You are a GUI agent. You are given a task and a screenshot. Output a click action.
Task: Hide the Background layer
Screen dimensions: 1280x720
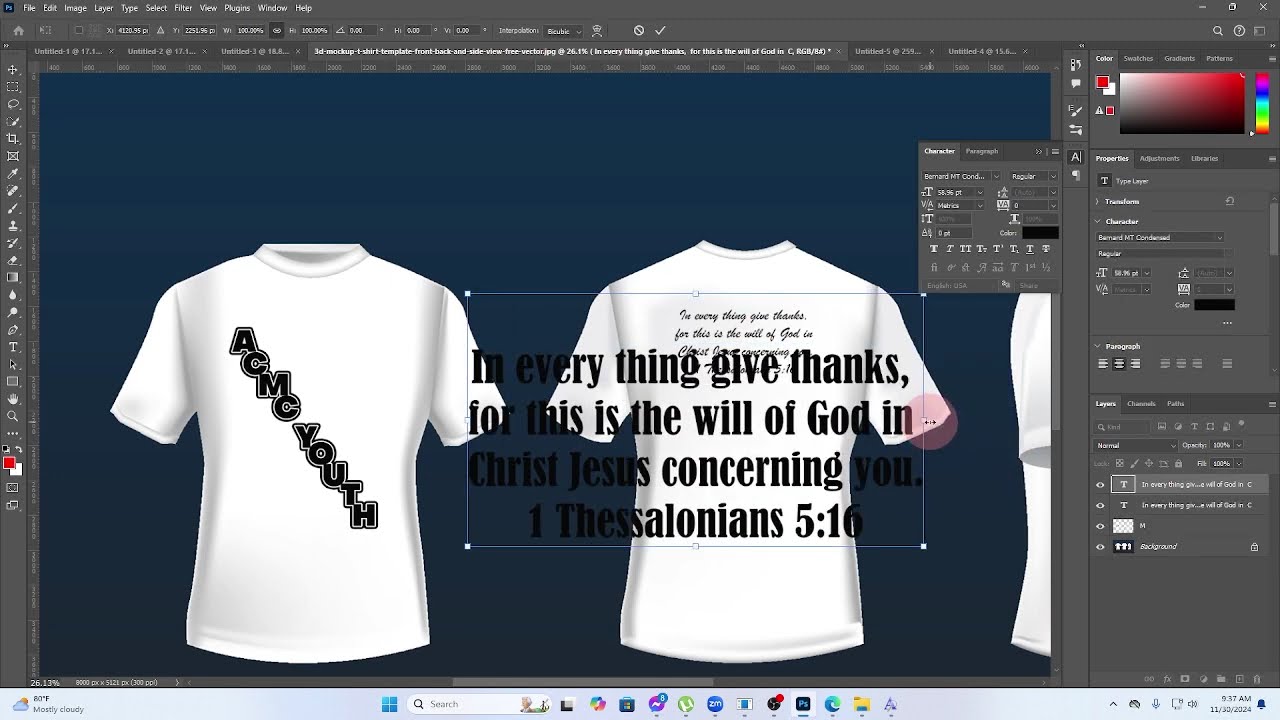(1101, 547)
